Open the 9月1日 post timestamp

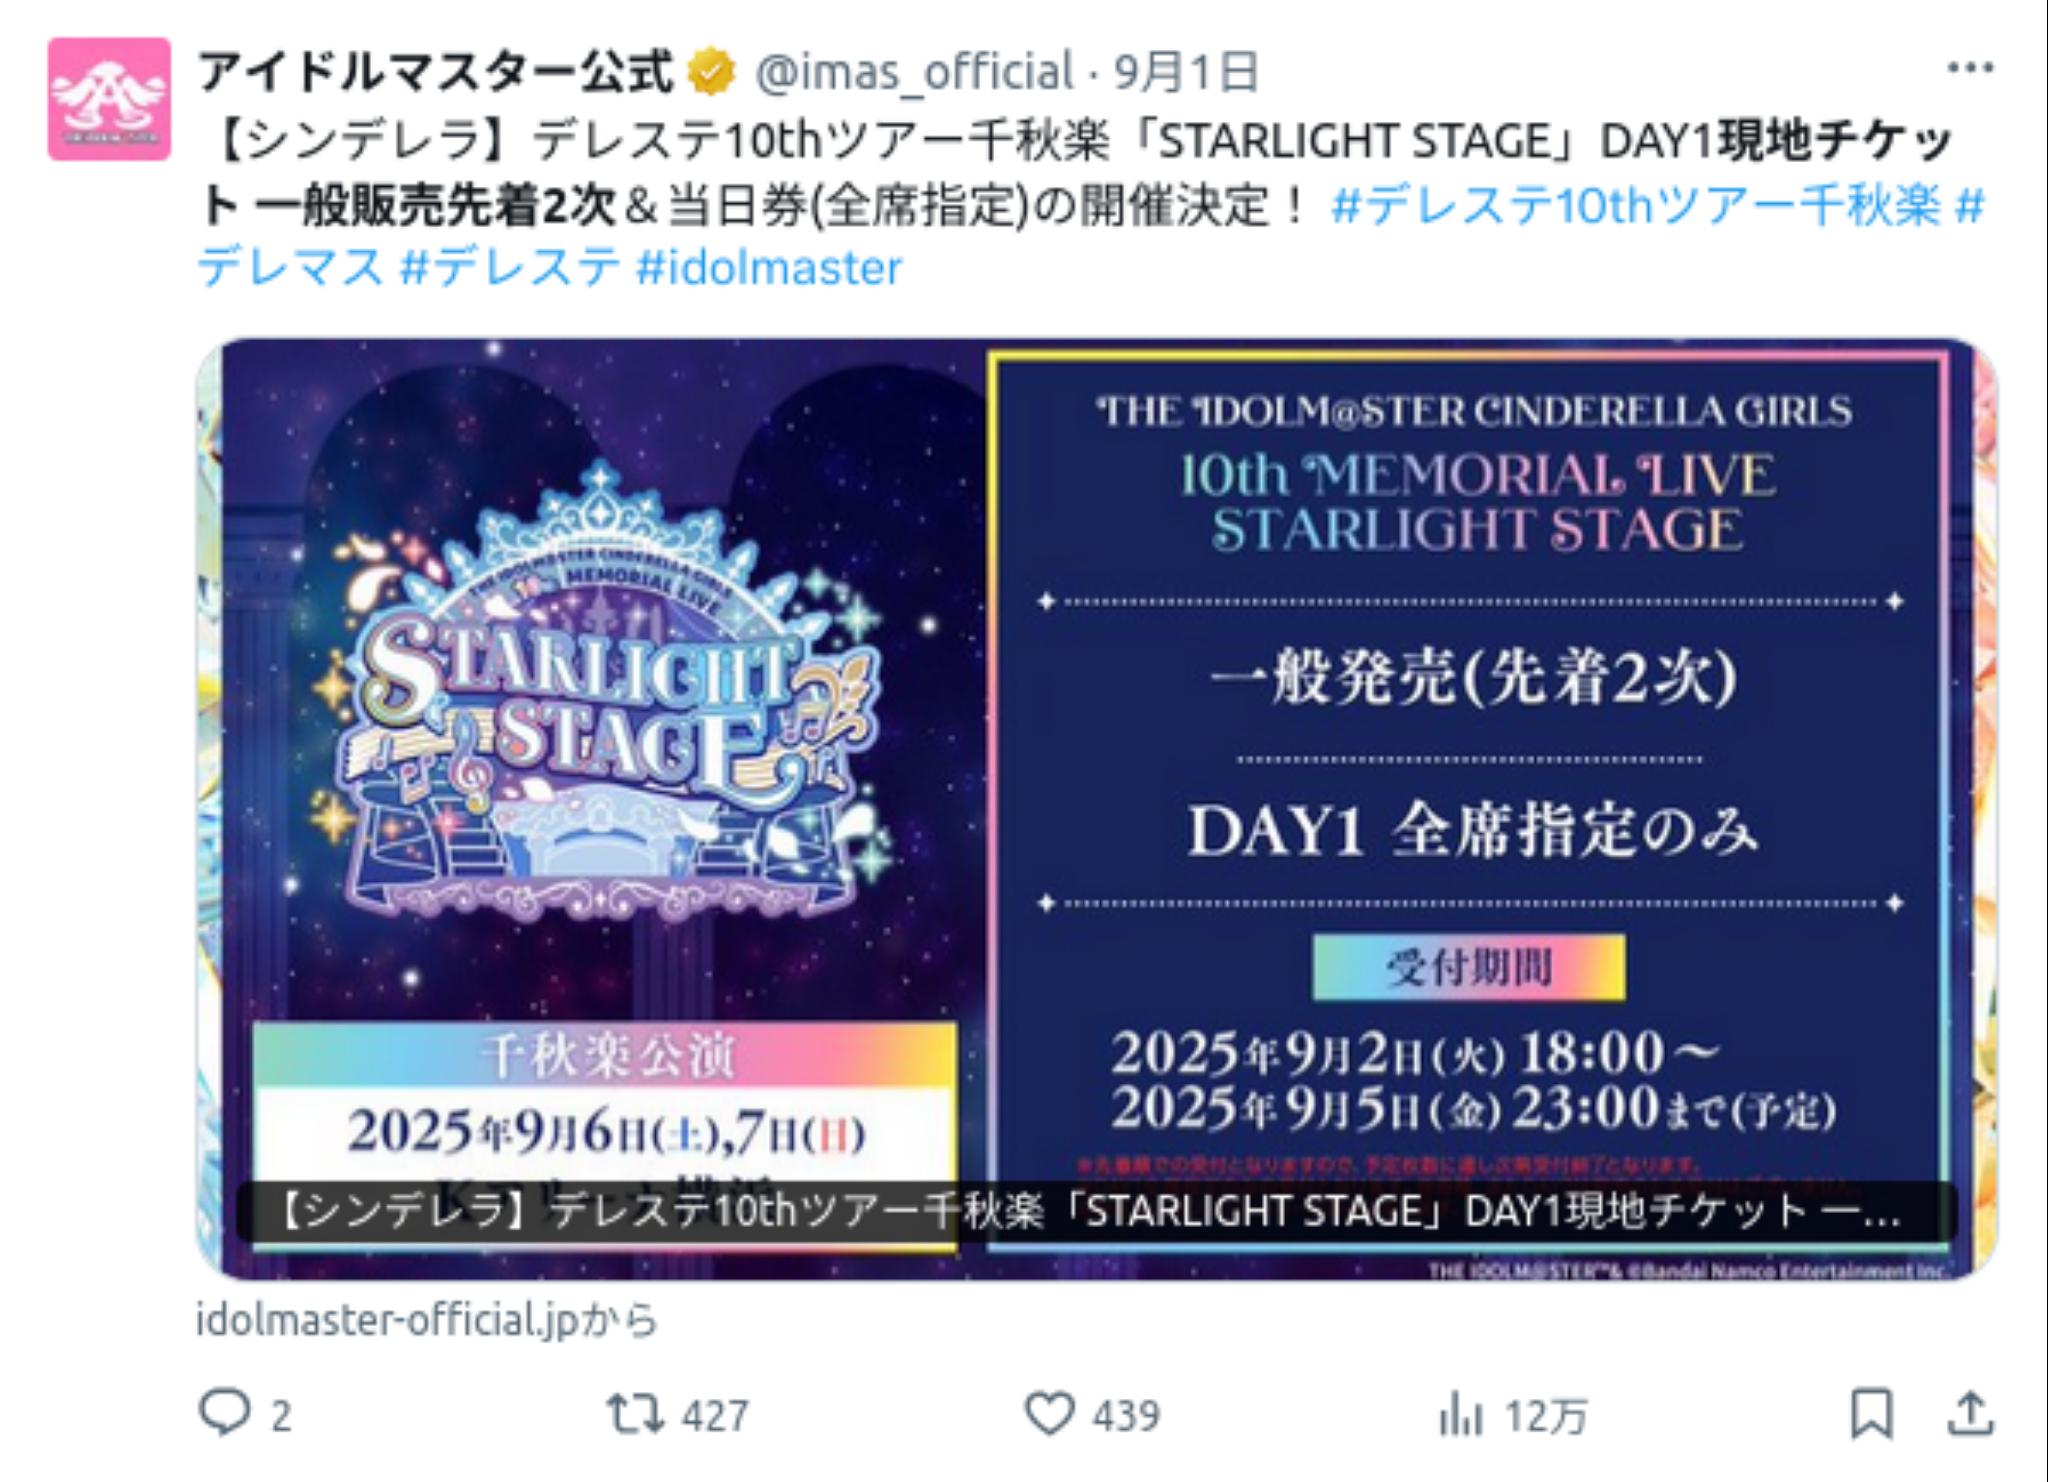[1186, 72]
